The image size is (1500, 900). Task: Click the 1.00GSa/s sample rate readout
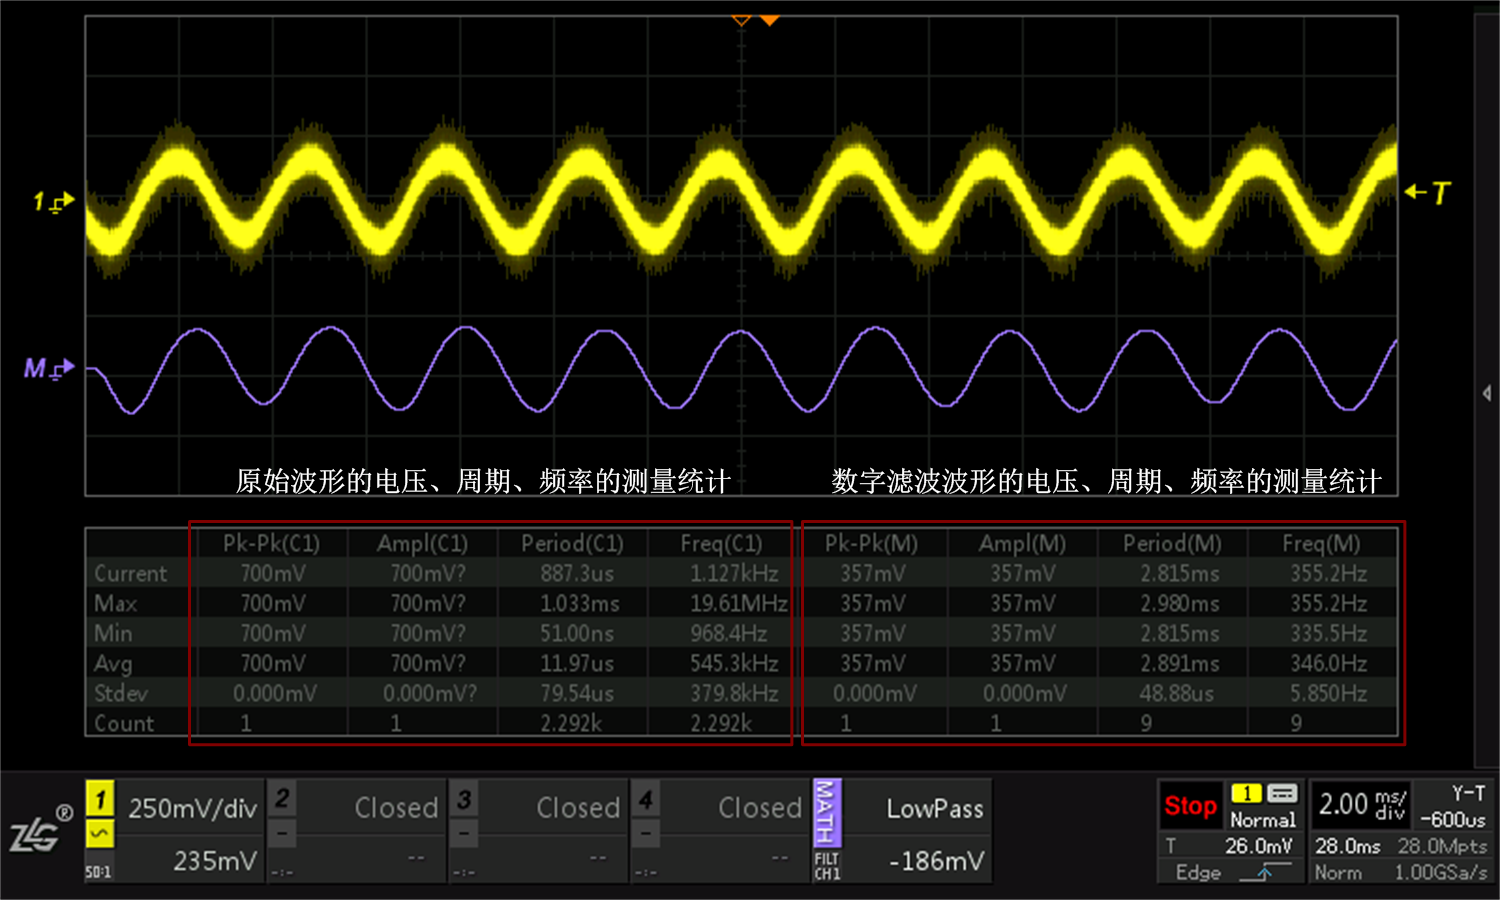click(1441, 872)
